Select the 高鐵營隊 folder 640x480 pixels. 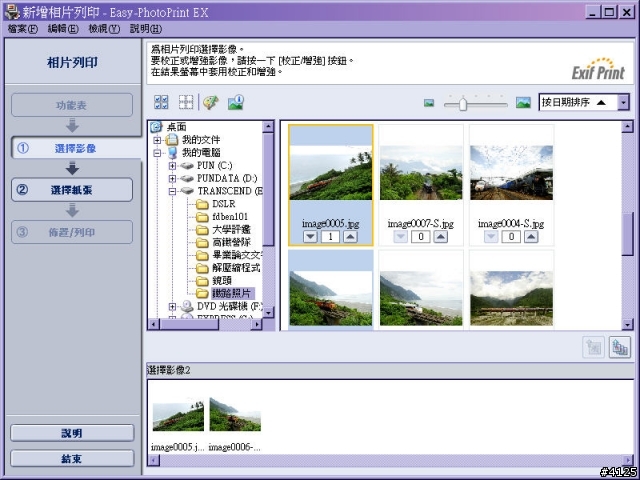[x=231, y=242]
